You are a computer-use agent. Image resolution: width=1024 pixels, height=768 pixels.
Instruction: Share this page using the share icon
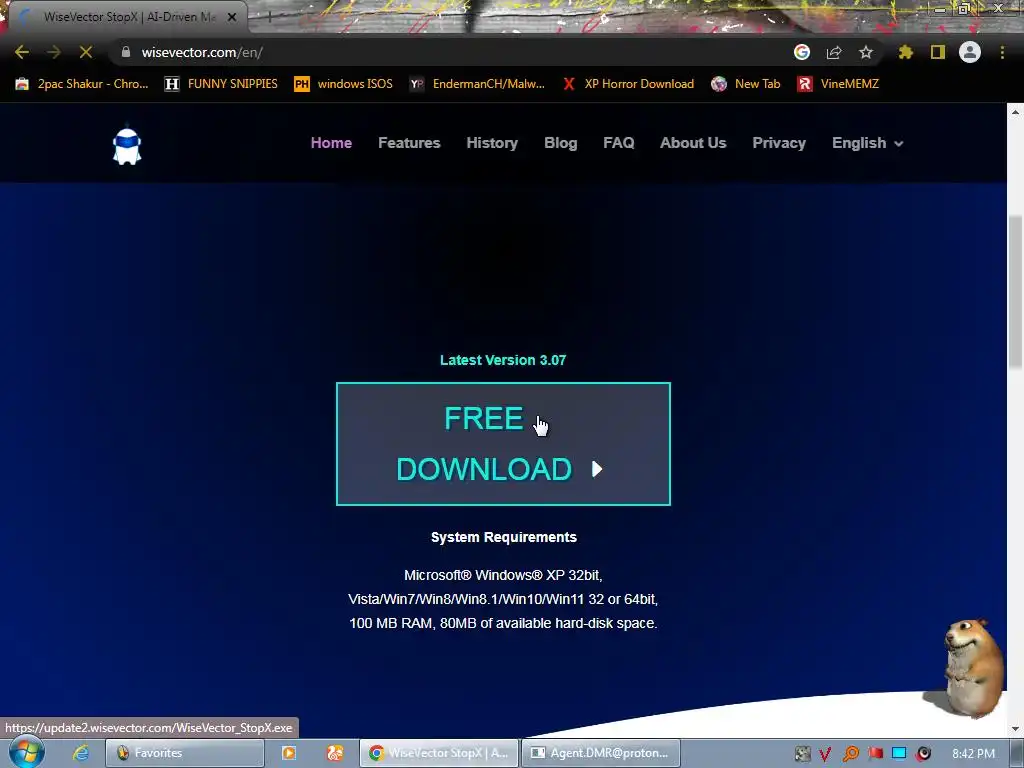[834, 52]
